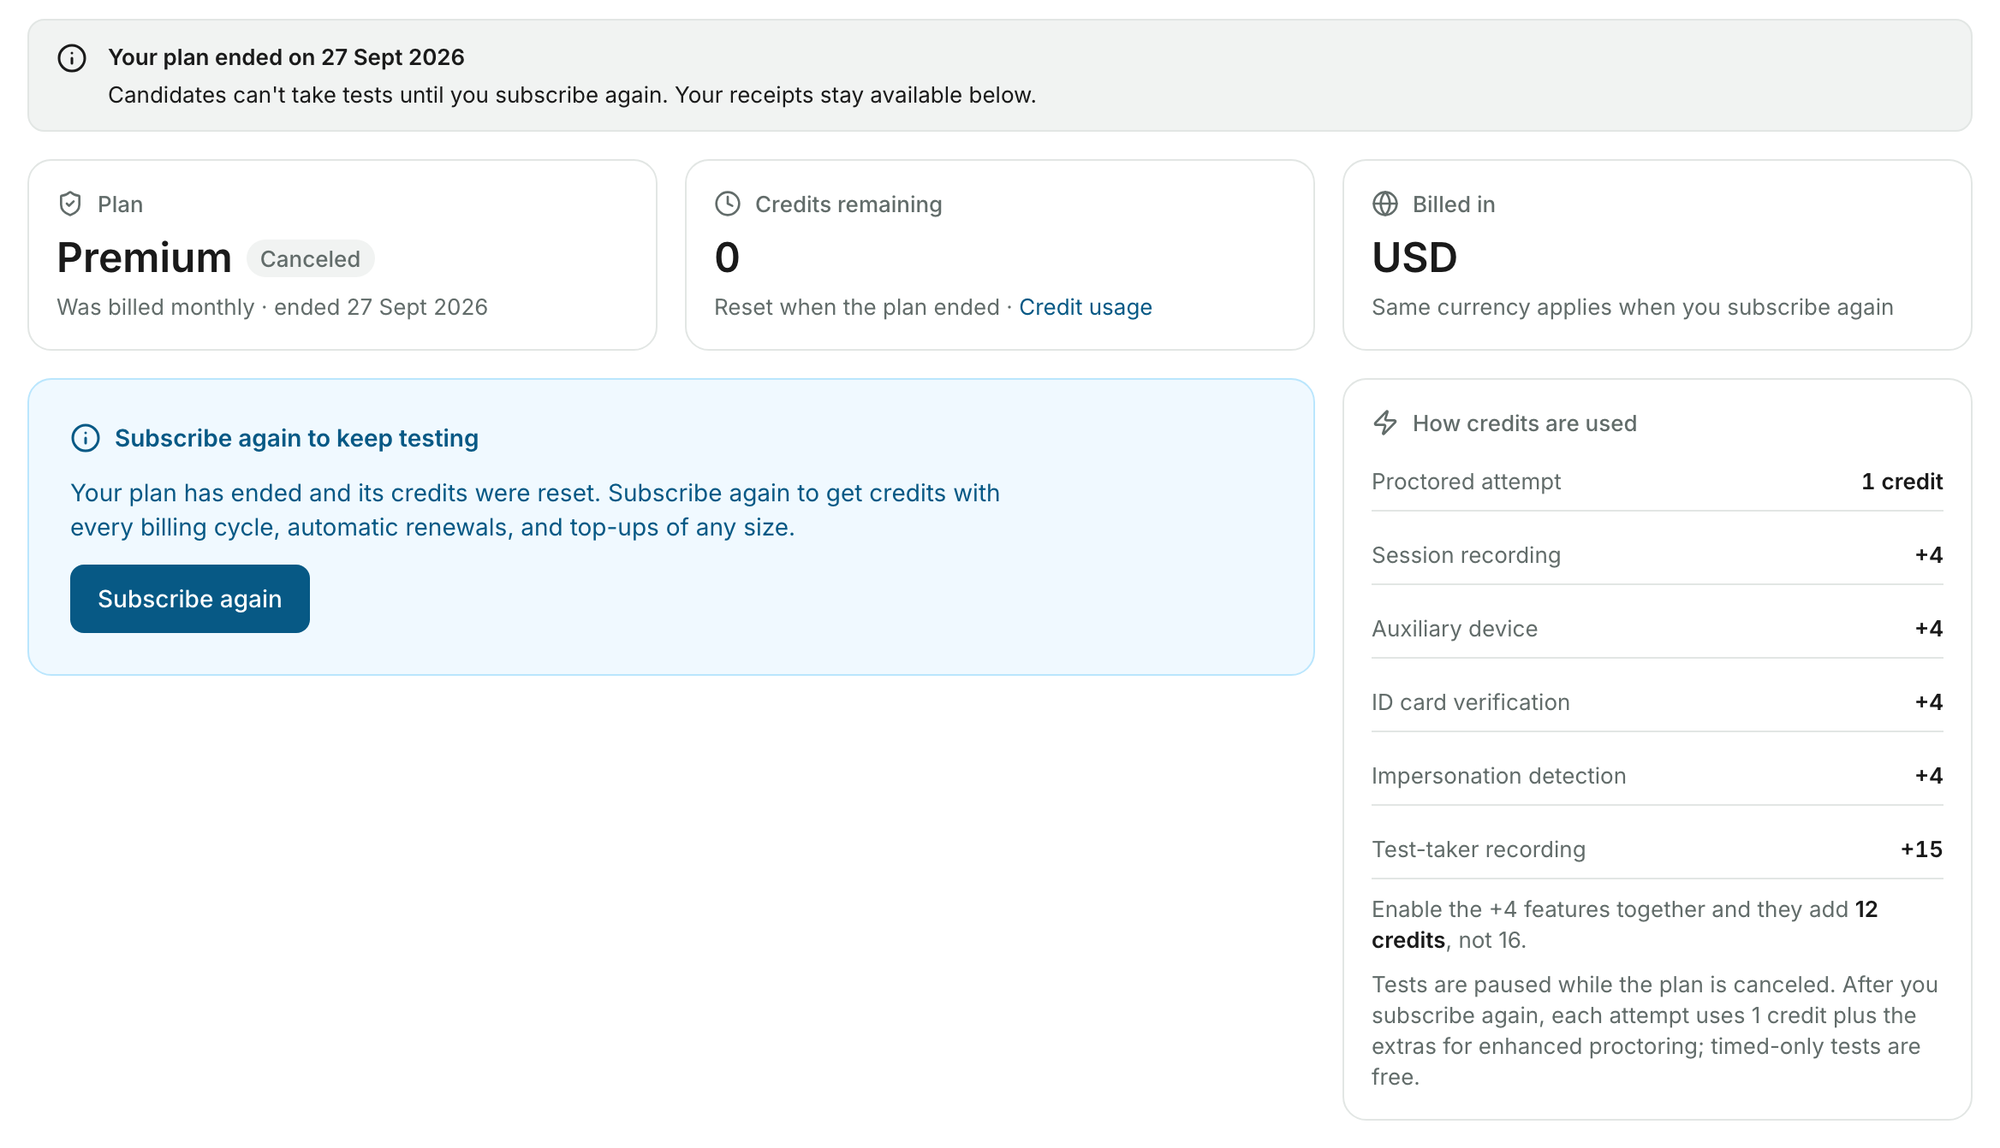
Task: Click 'Was billed monthly · ended 27 Sept 2026' text
Action: pos(272,307)
